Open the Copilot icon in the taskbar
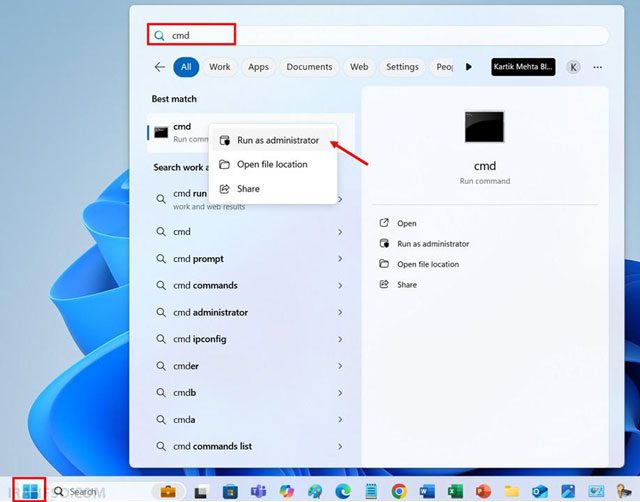 287,492
